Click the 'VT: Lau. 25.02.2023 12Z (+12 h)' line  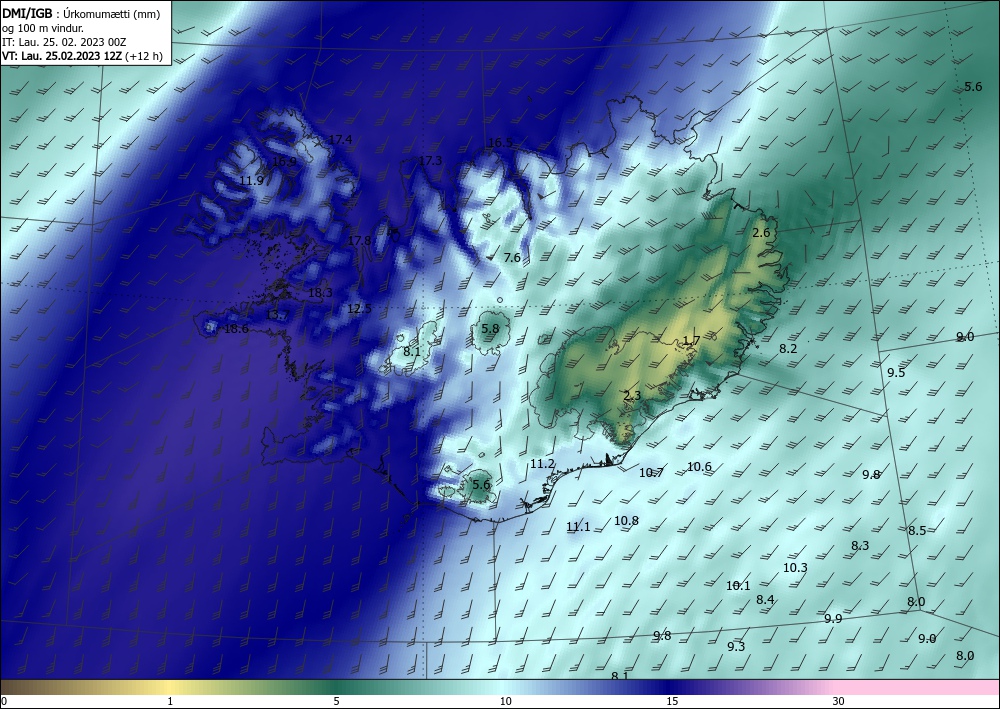[x=82, y=56]
